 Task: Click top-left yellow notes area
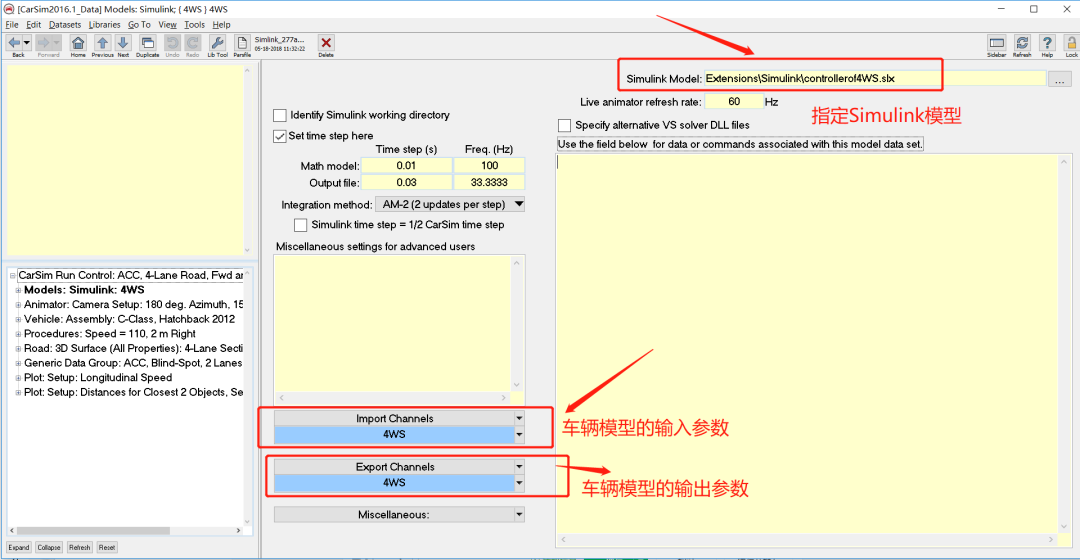click(125, 161)
